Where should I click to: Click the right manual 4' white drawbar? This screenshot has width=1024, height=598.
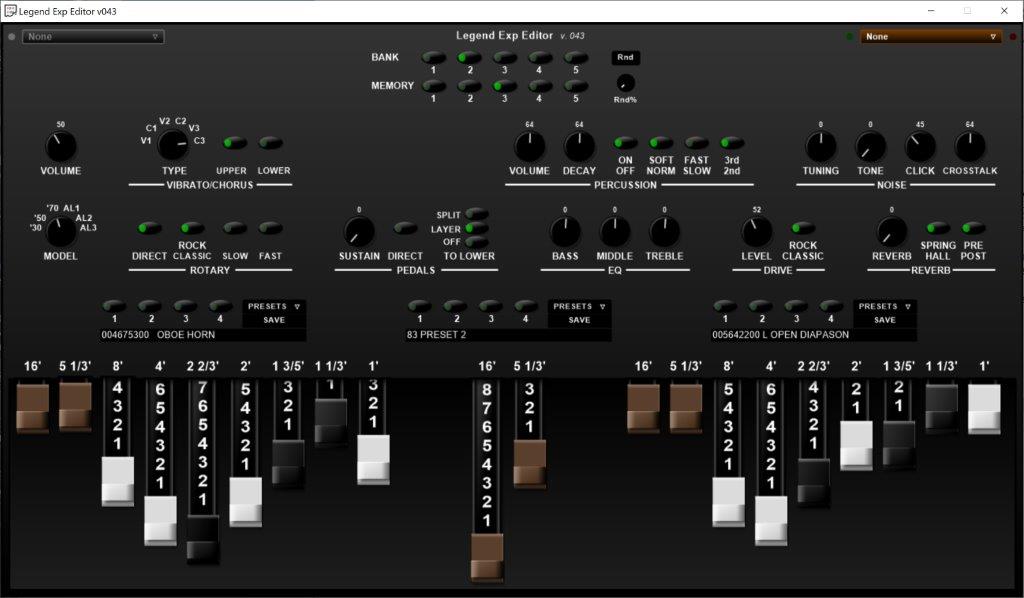[771, 520]
